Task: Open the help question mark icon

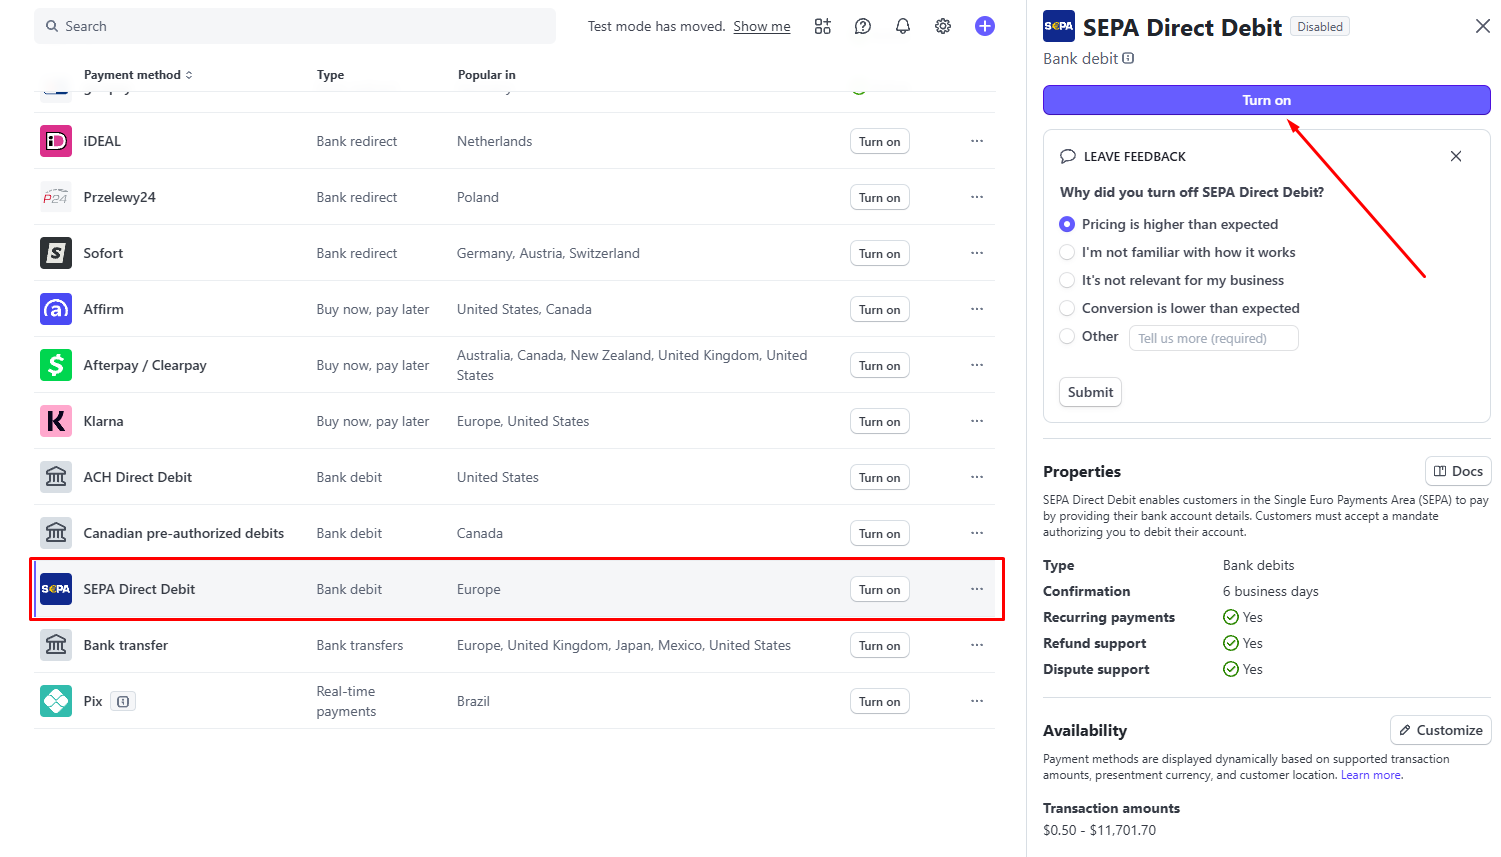Action: (863, 26)
